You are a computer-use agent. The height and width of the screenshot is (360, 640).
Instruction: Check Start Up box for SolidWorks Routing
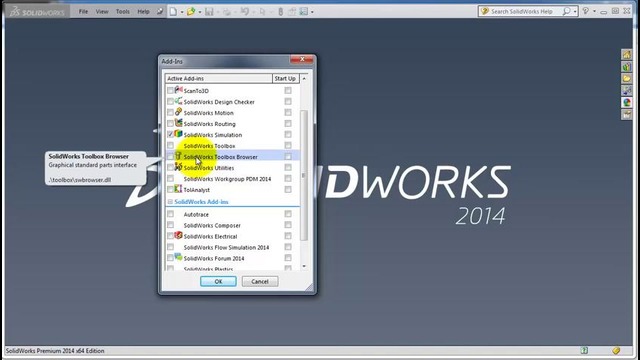pyautogui.click(x=288, y=123)
